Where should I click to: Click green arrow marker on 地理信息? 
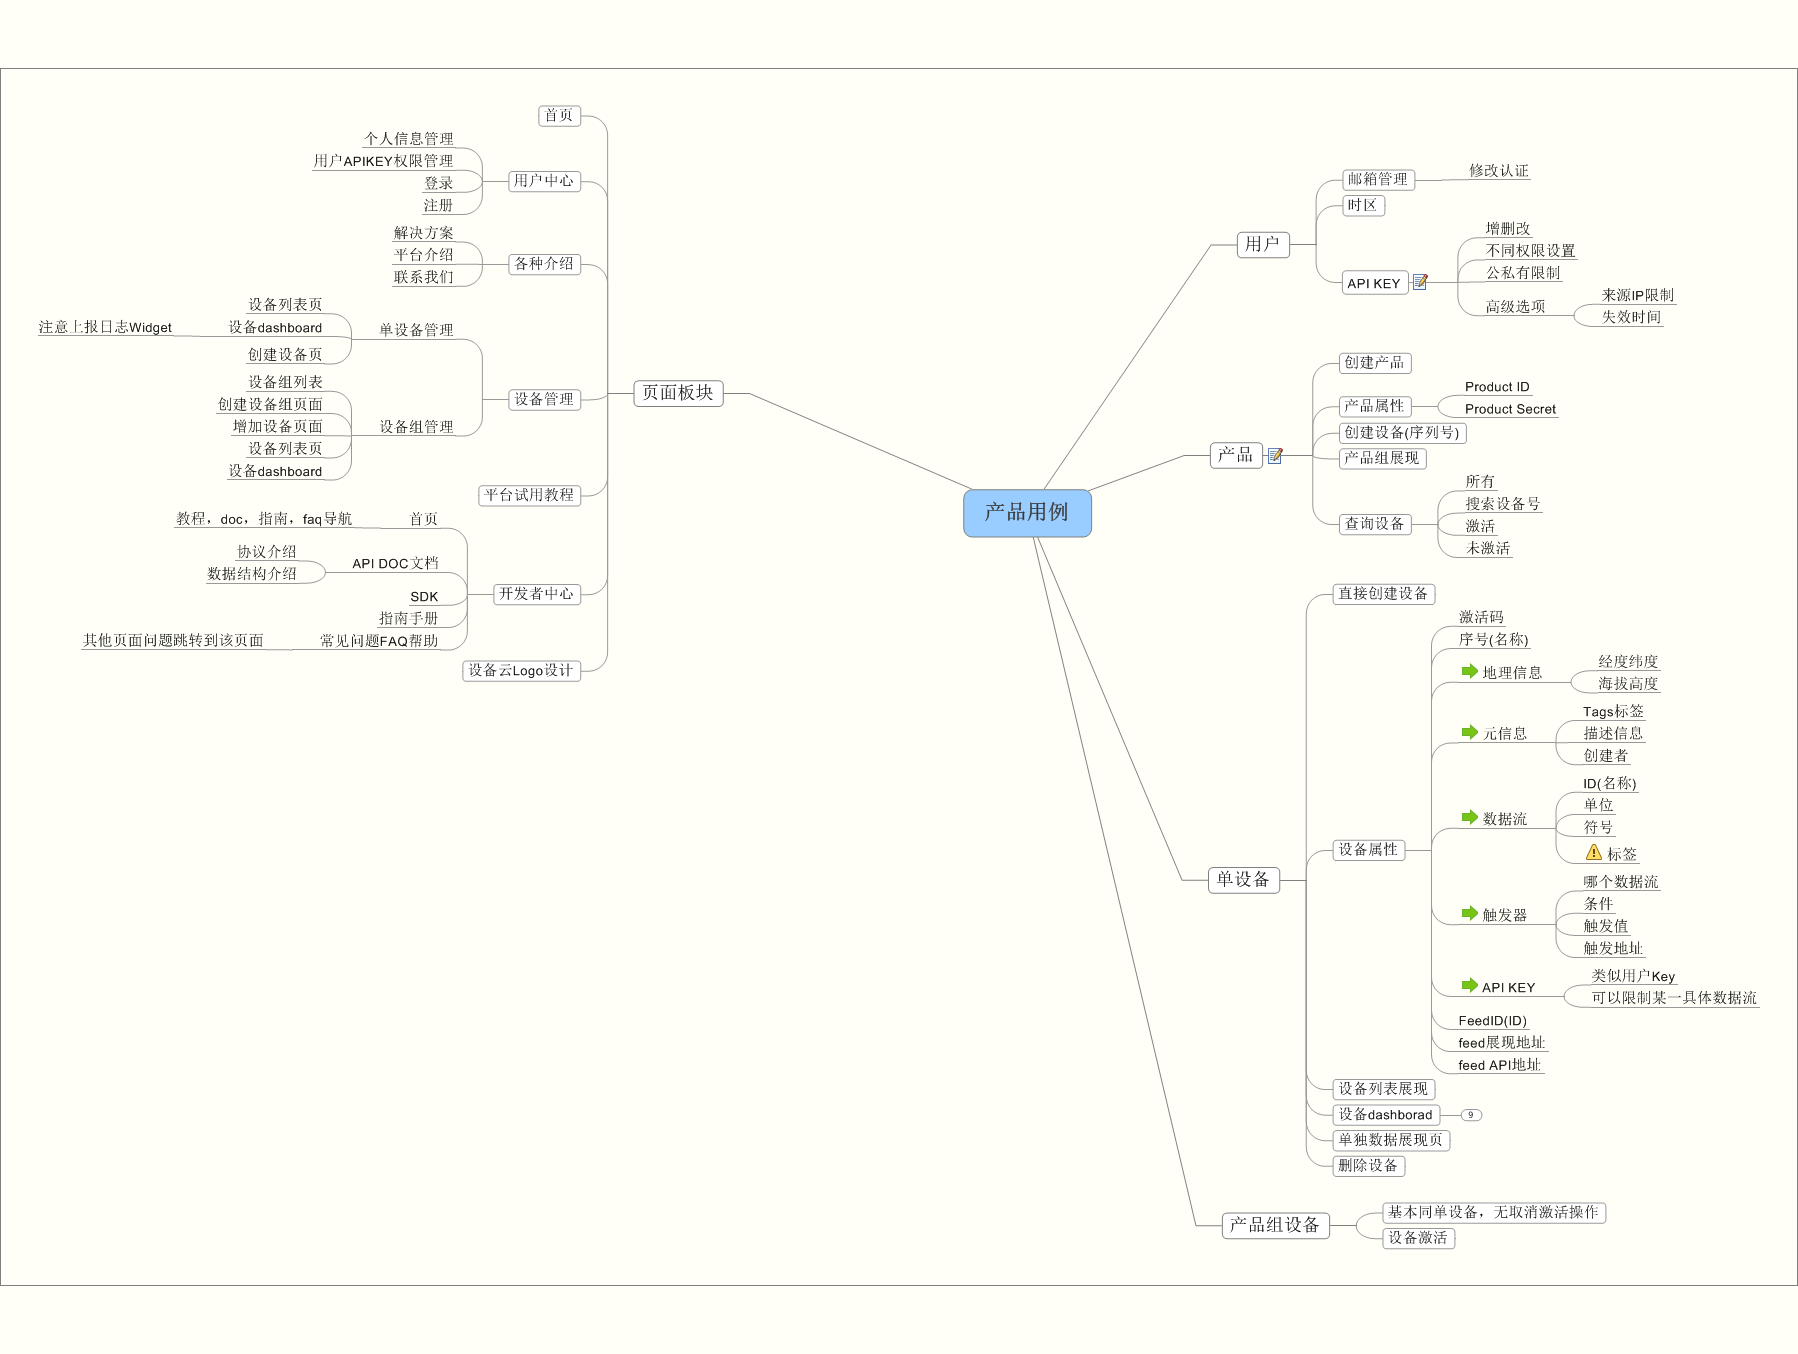pos(1469,671)
